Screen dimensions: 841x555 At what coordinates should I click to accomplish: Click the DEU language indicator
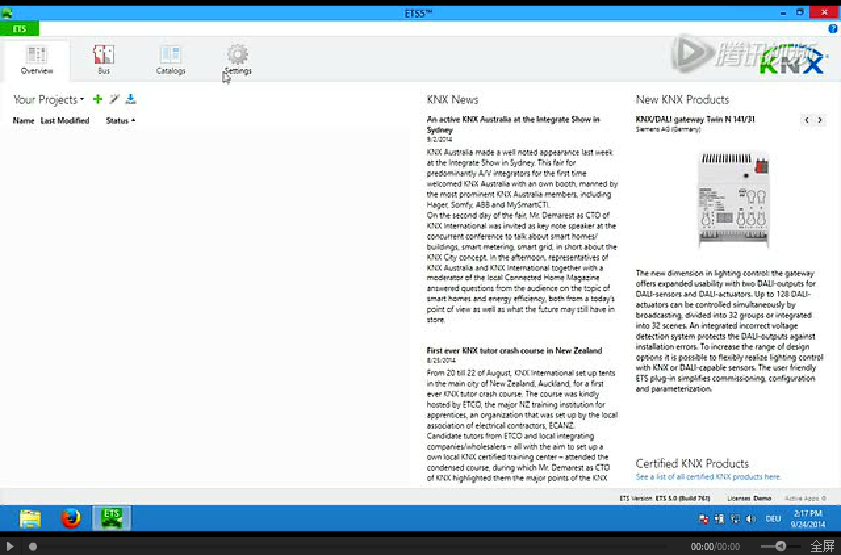click(773, 519)
